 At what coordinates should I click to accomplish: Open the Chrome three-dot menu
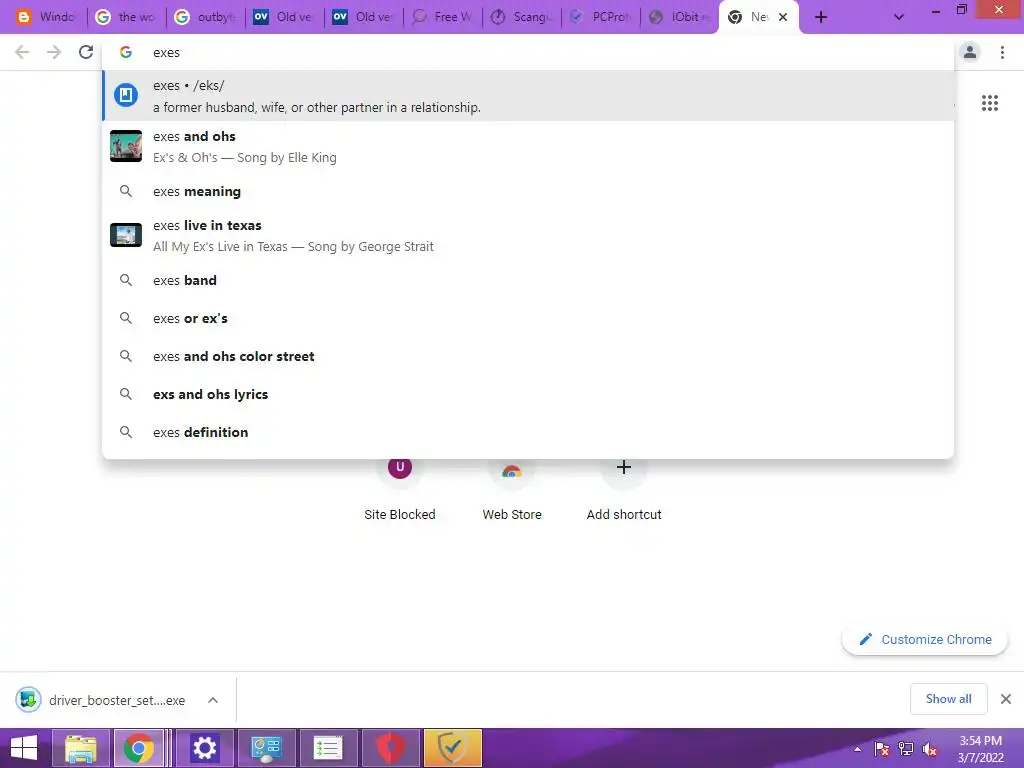coord(1002,52)
